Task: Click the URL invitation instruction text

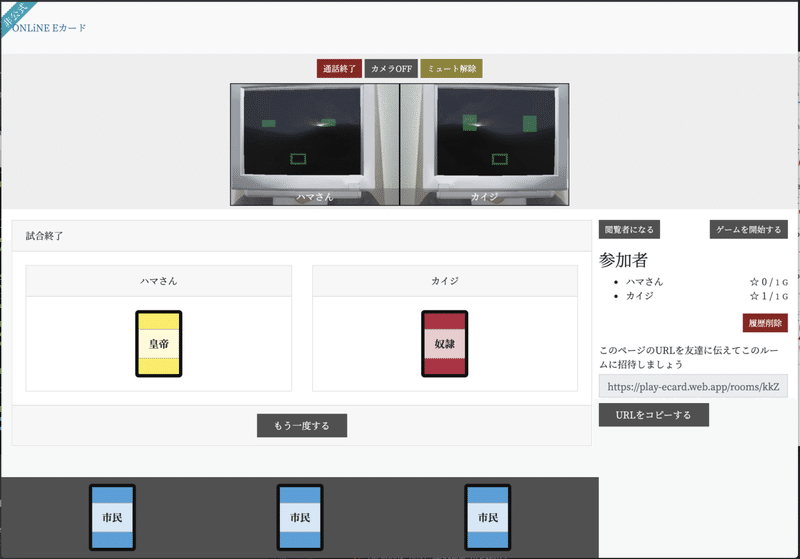Action: coord(689,357)
